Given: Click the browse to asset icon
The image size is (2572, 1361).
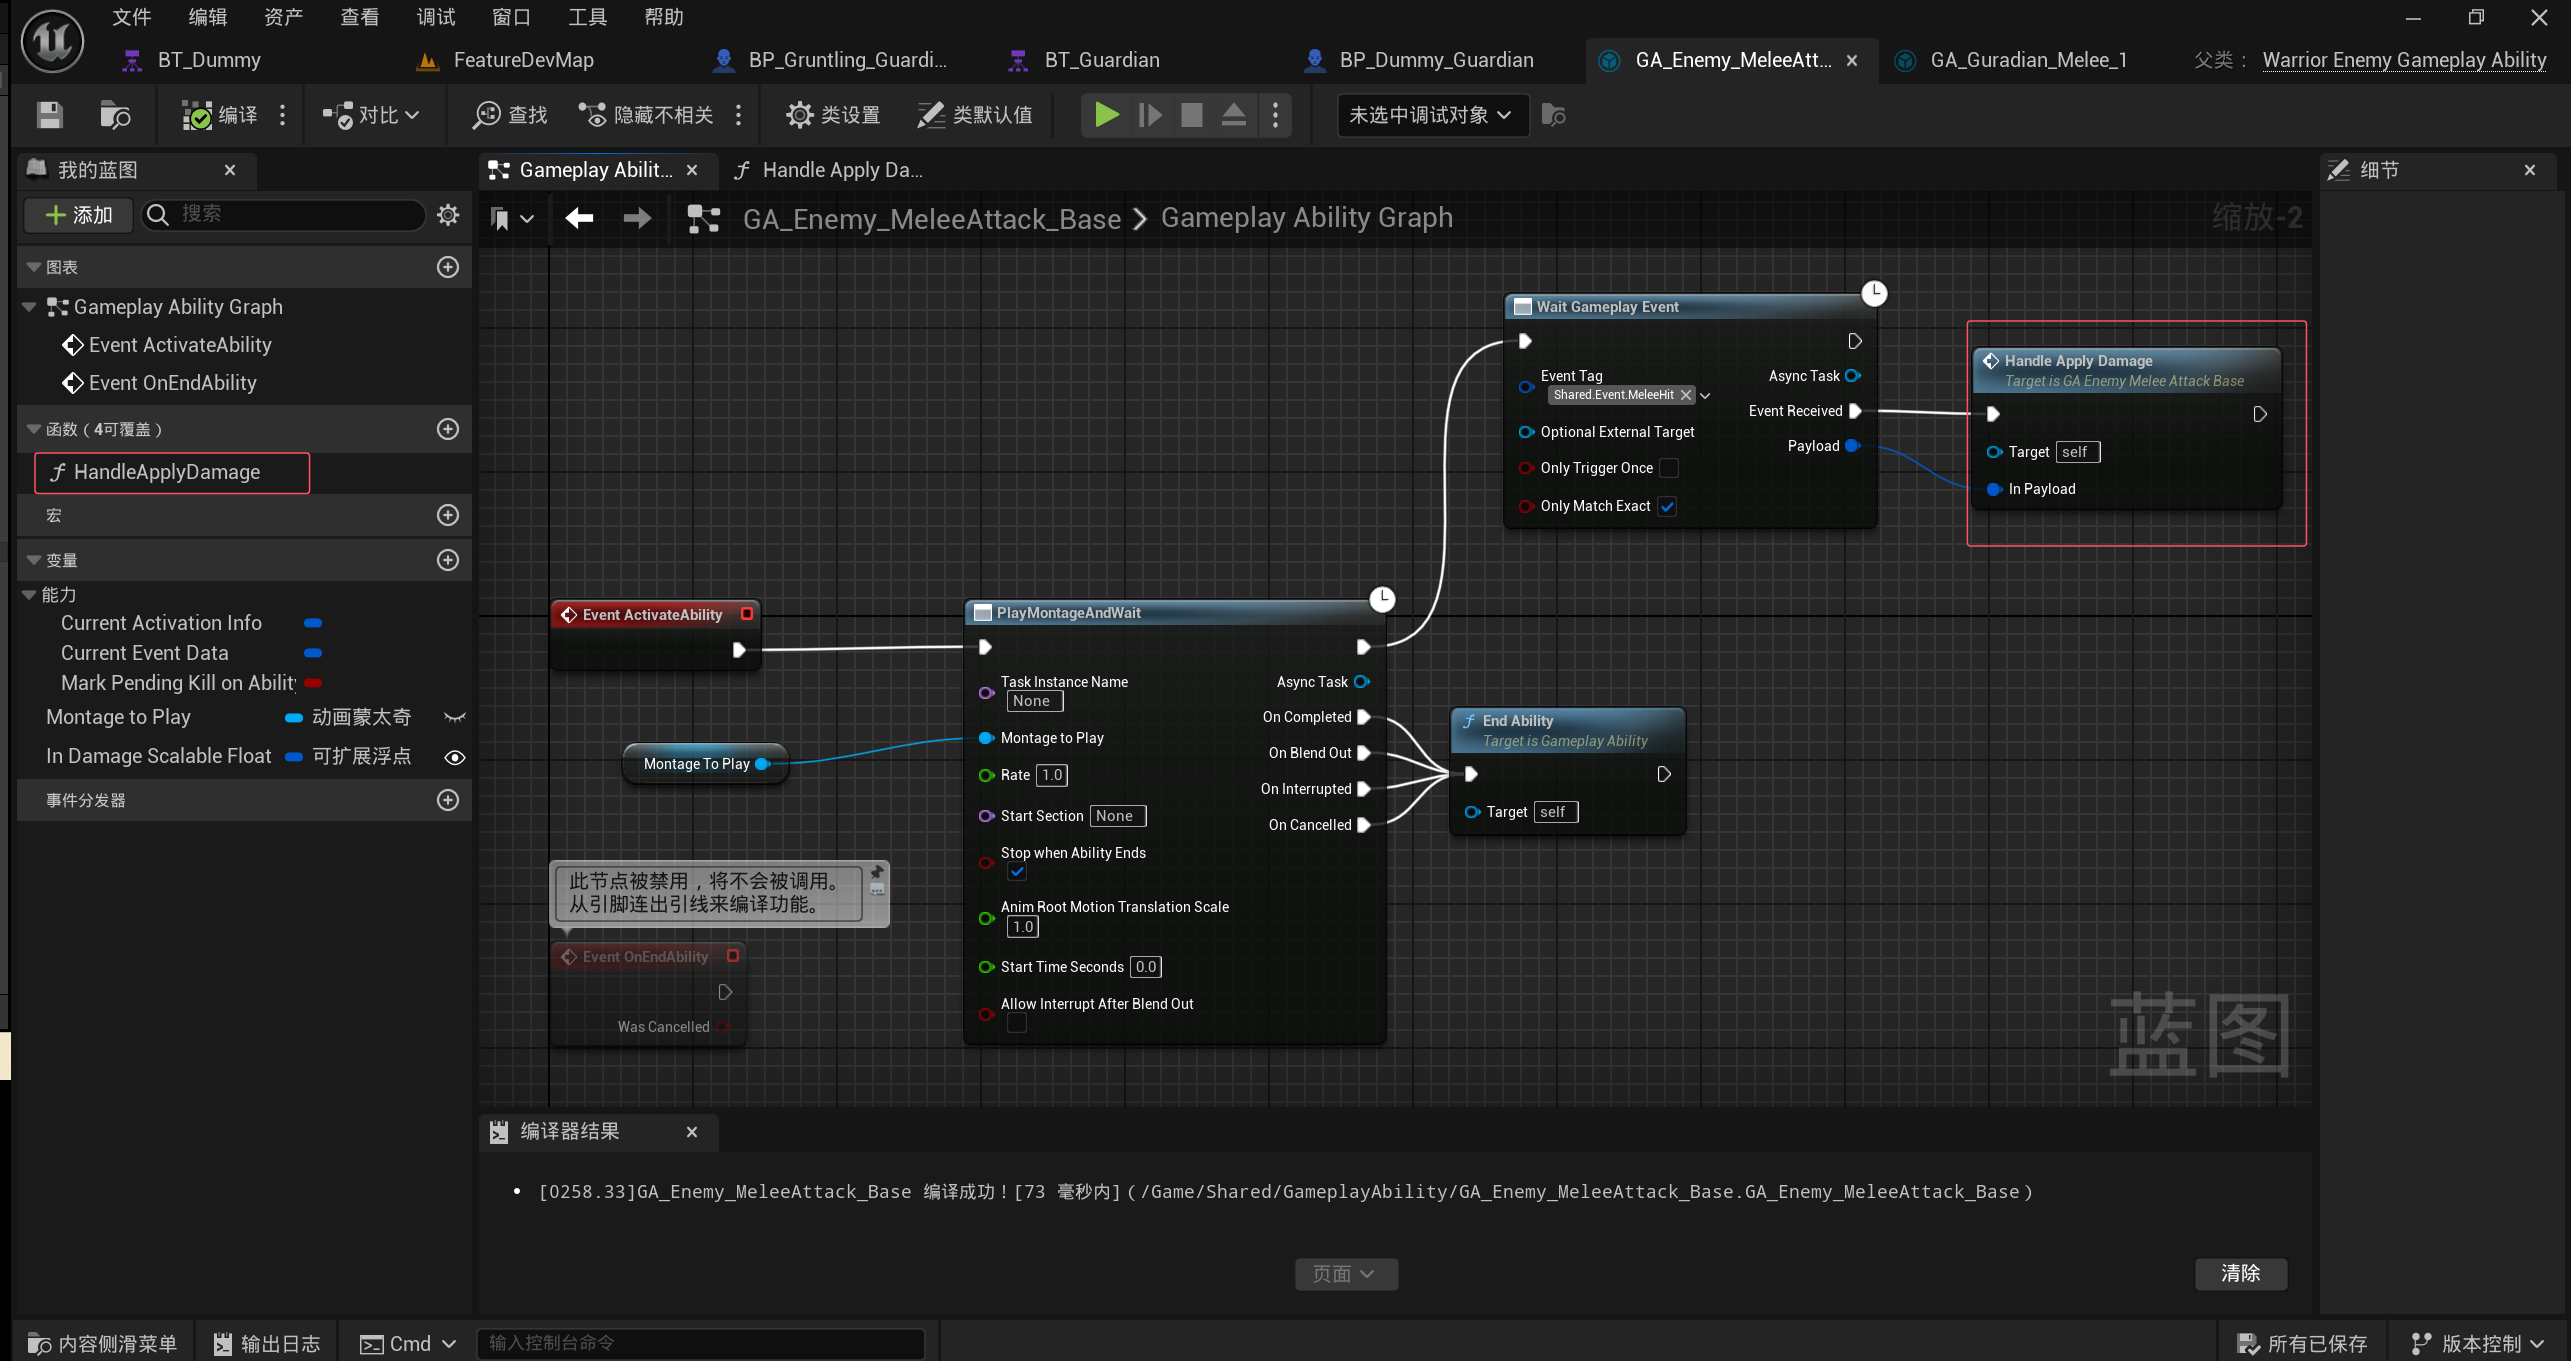Looking at the screenshot, I should 115,115.
